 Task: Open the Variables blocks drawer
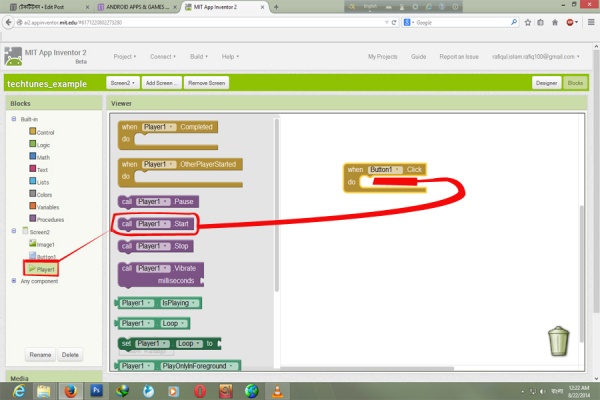[44, 207]
